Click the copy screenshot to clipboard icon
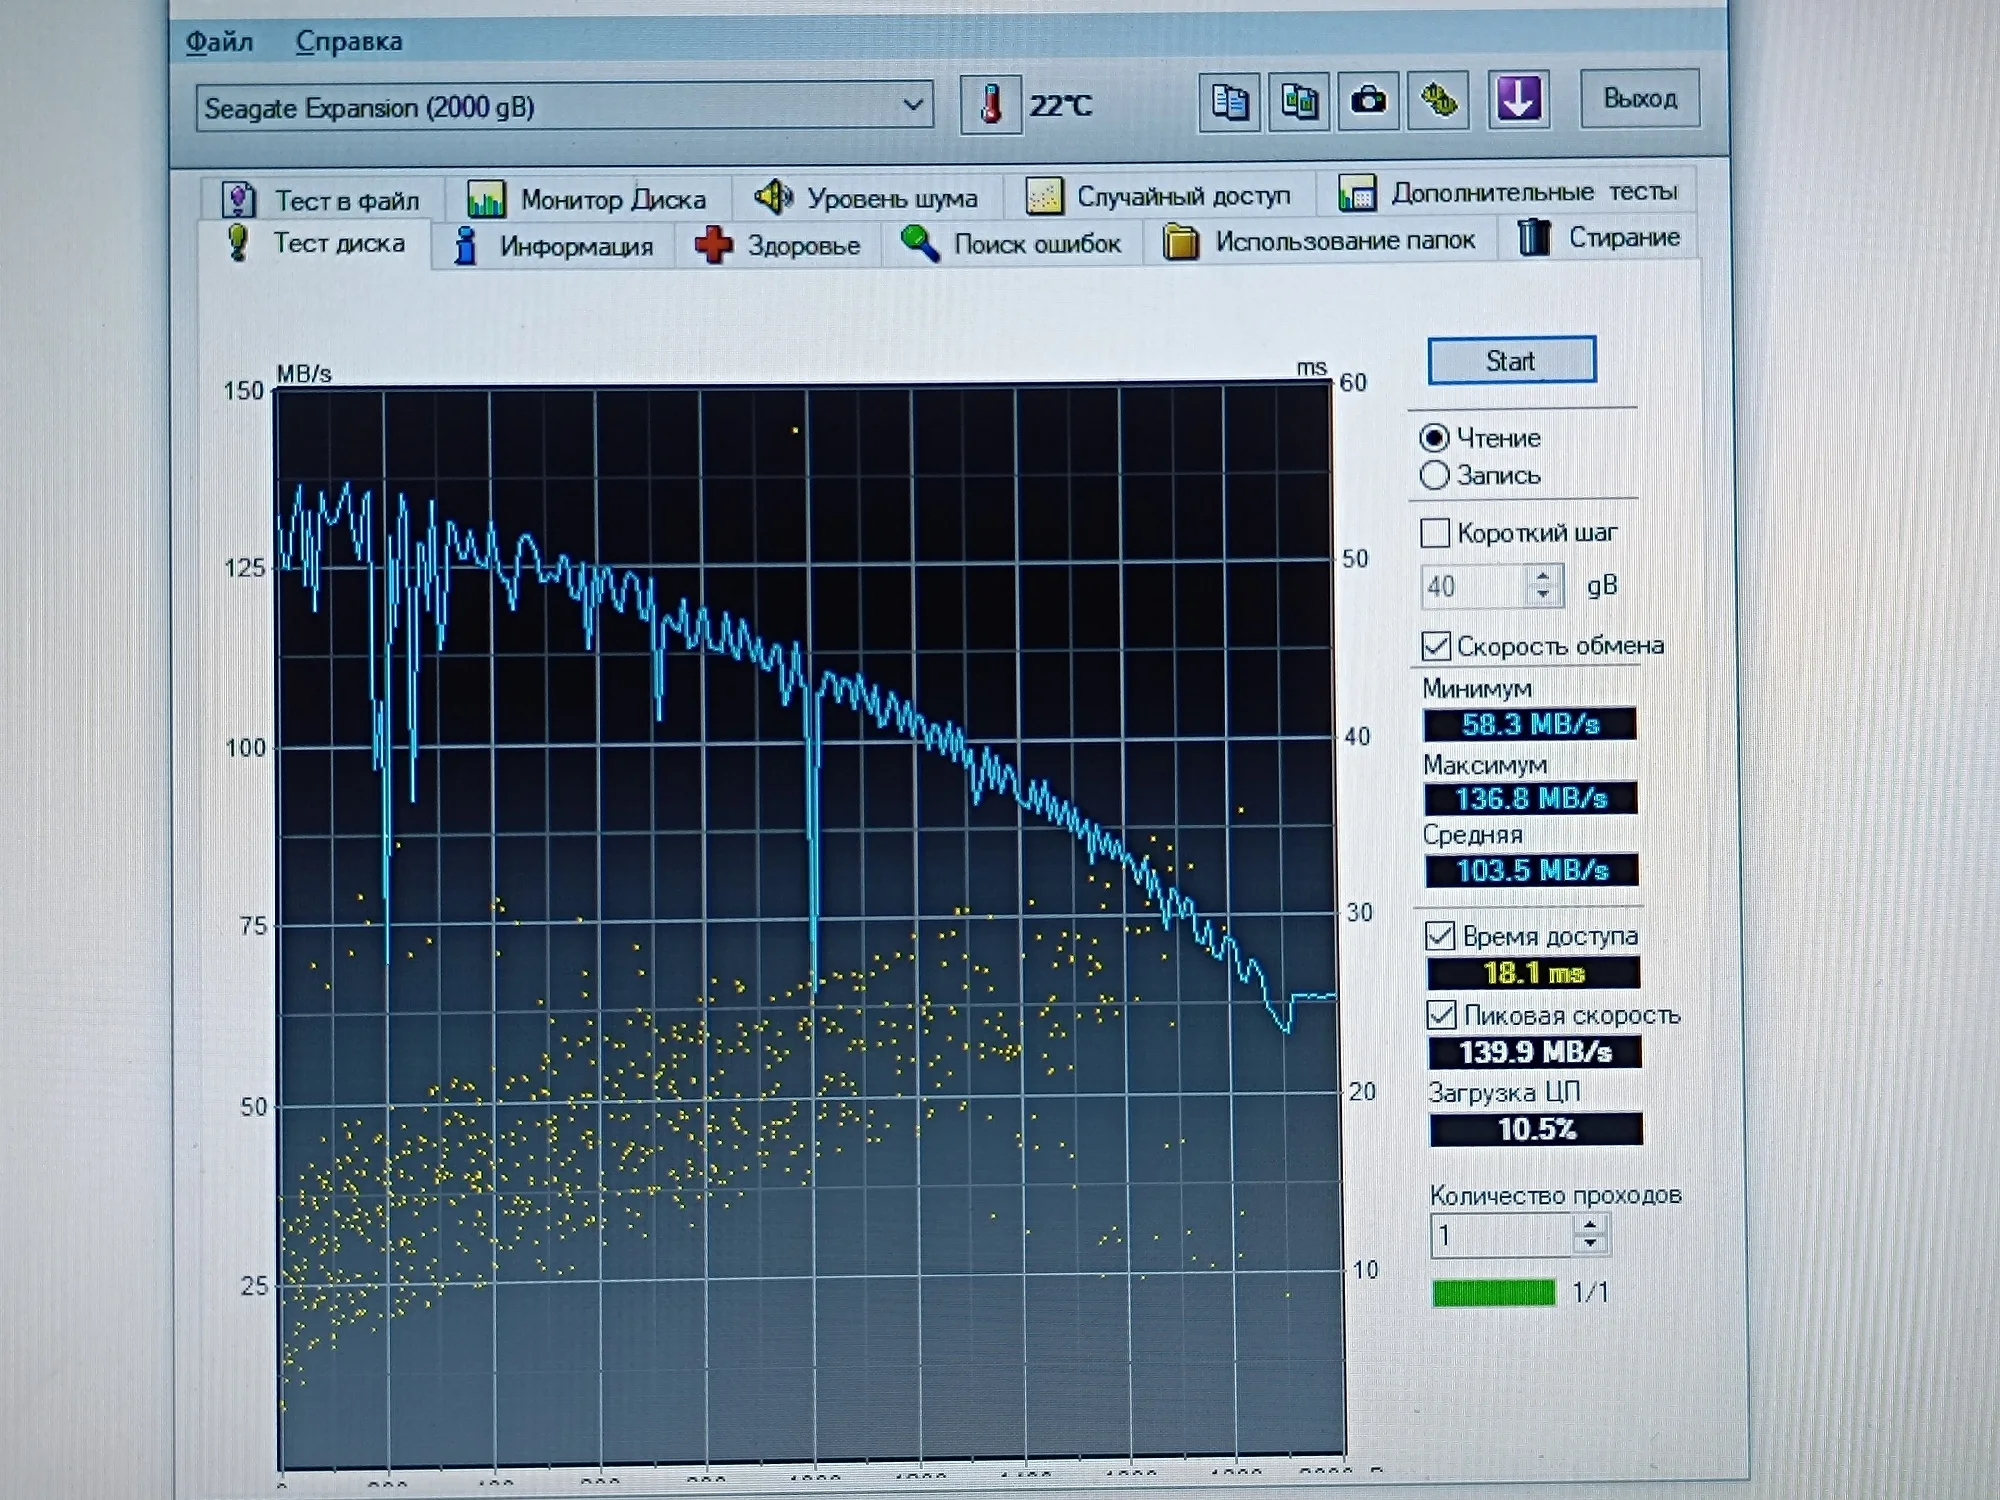 (1299, 102)
